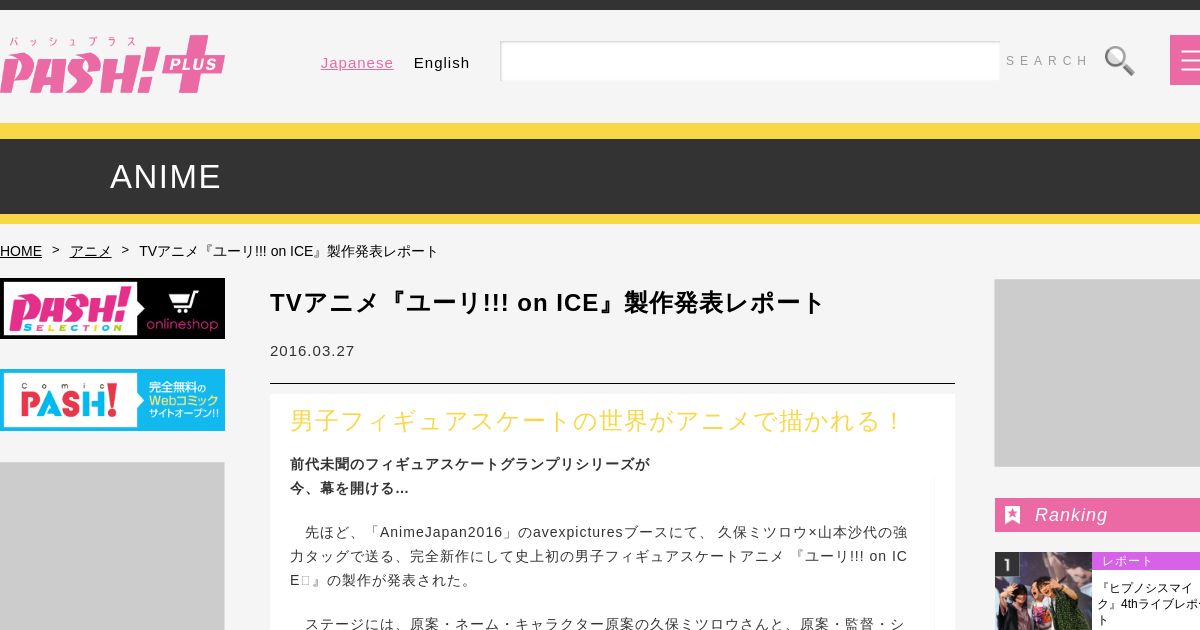Click the ANIME section header

(x=165, y=177)
